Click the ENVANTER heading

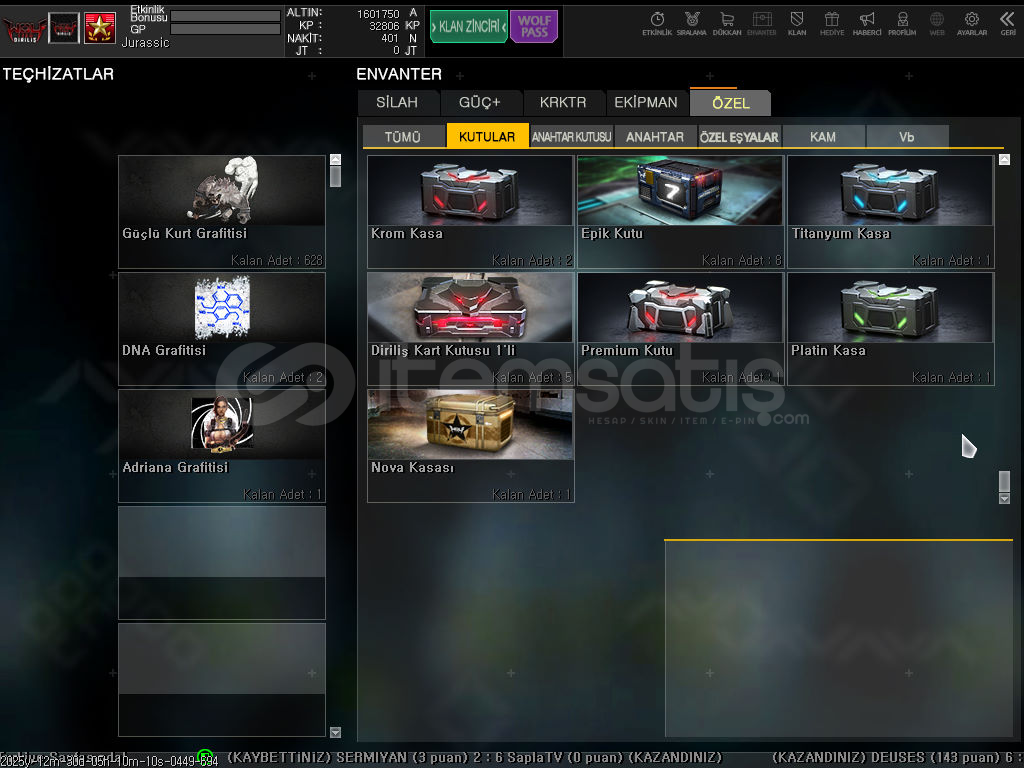click(x=399, y=74)
